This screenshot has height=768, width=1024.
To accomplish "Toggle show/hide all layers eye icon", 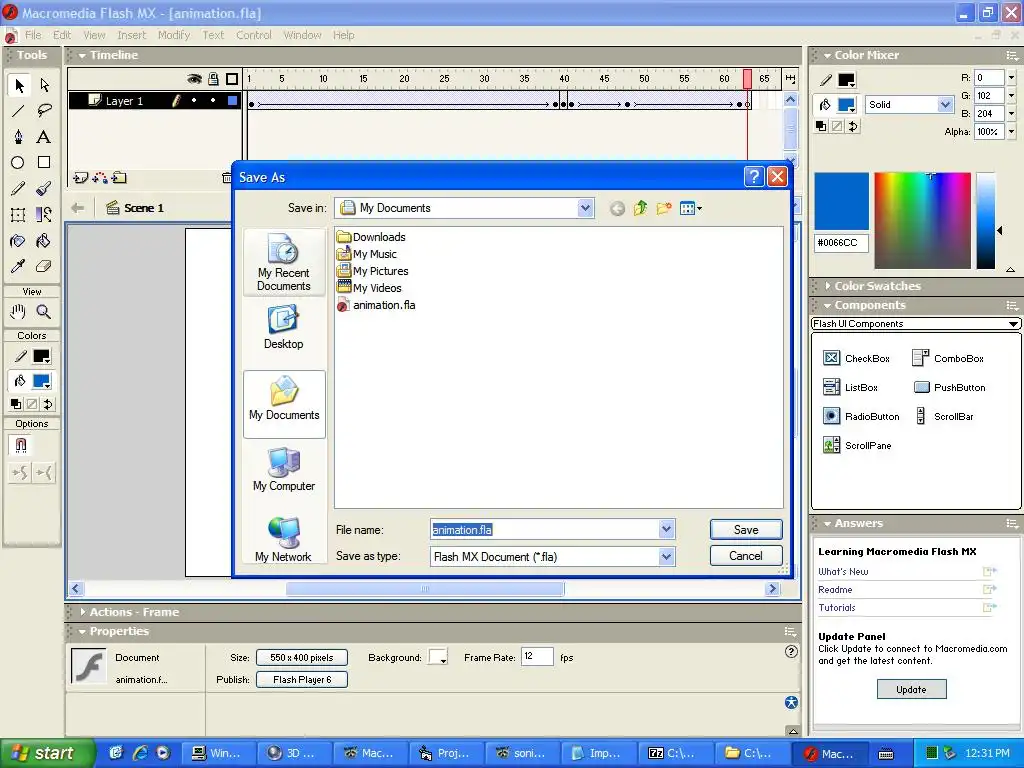I will 194,79.
